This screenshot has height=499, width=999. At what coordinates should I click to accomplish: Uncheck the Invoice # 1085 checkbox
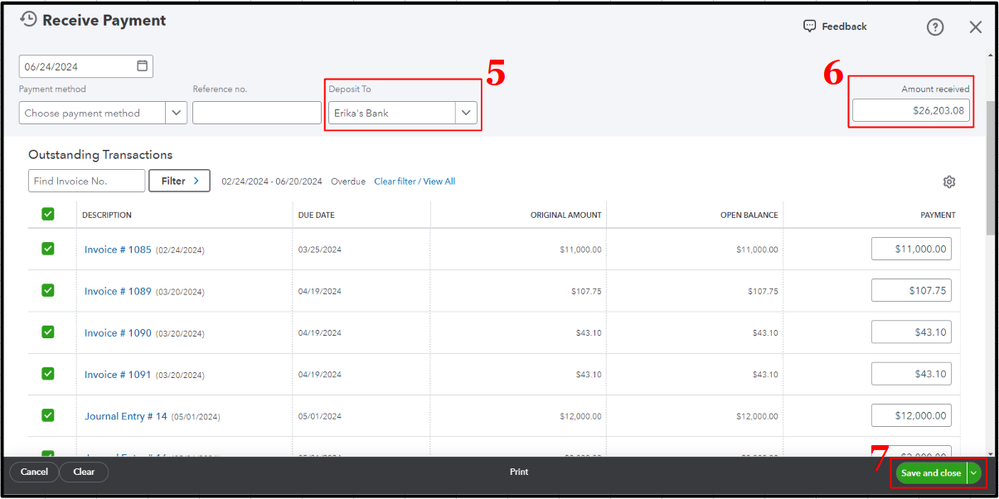[48, 249]
